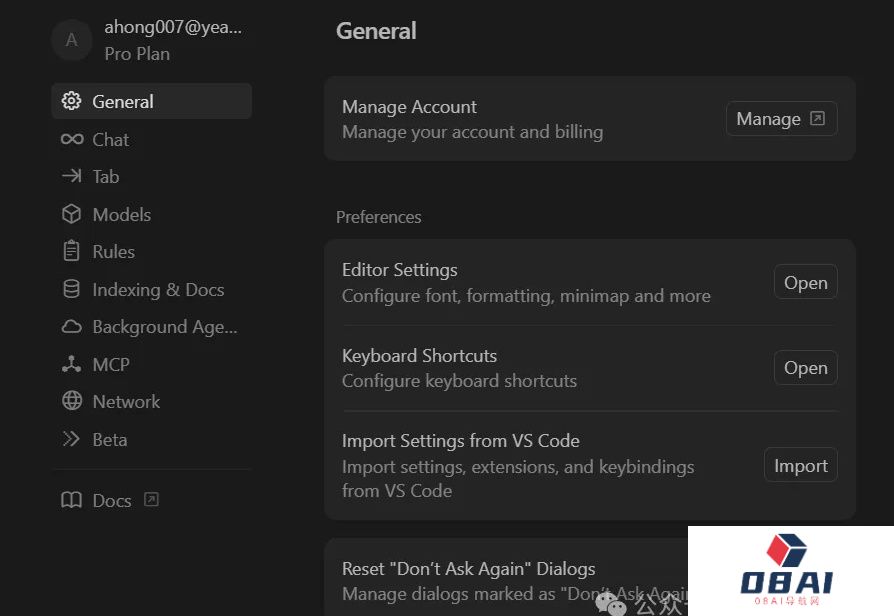The image size is (894, 616).
Task: Click the Rules clipboard icon
Action: pos(71,251)
